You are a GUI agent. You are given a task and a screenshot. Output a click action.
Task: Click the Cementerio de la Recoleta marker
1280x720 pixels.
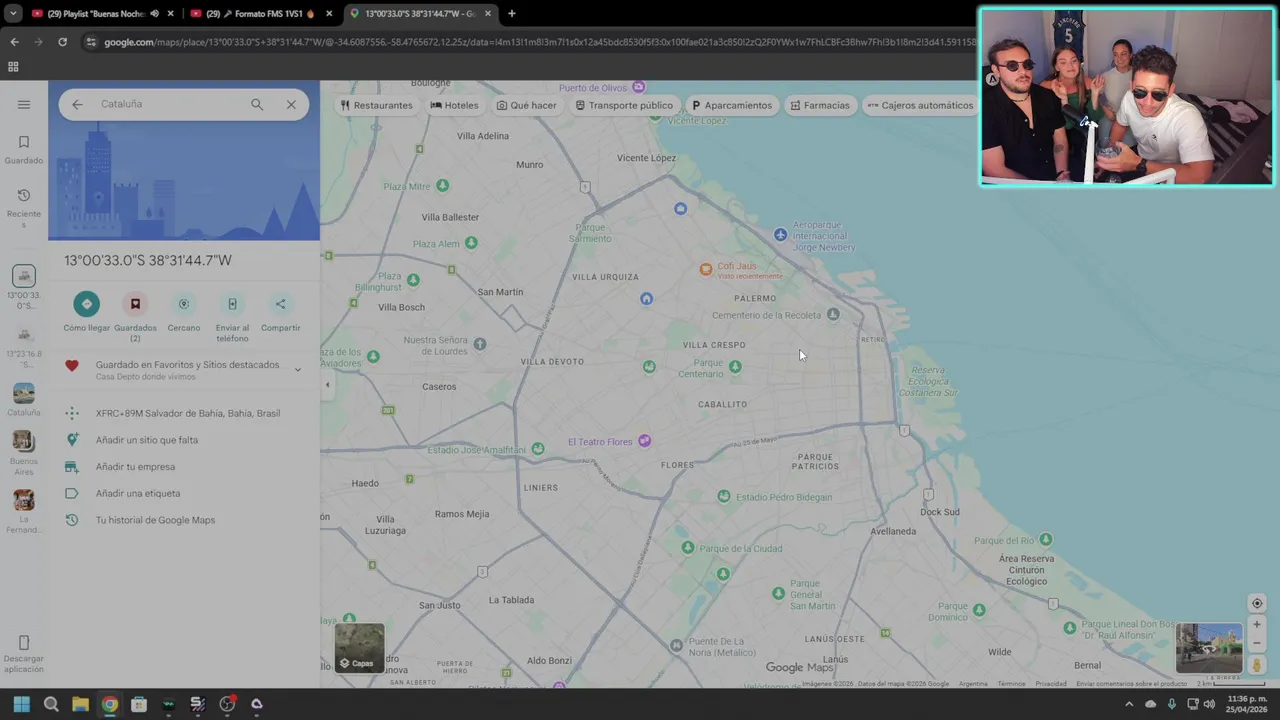[x=832, y=315]
